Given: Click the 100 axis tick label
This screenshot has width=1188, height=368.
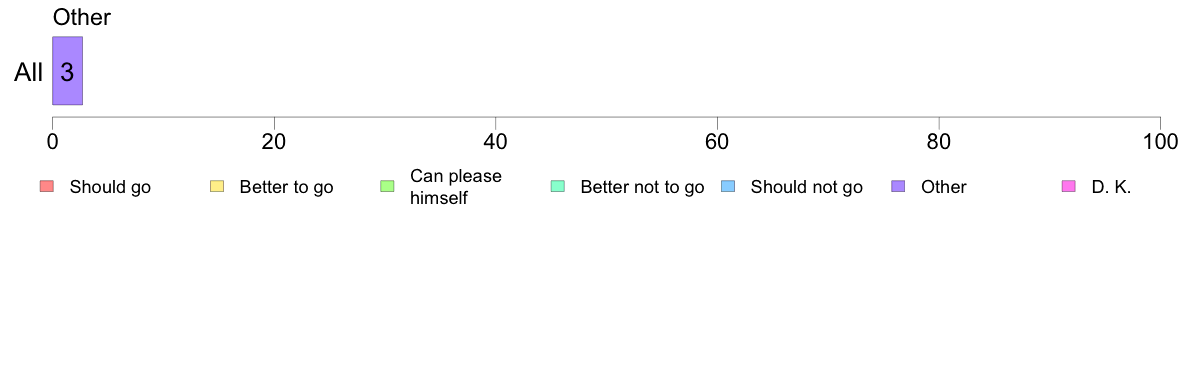Looking at the screenshot, I should tap(1160, 142).
